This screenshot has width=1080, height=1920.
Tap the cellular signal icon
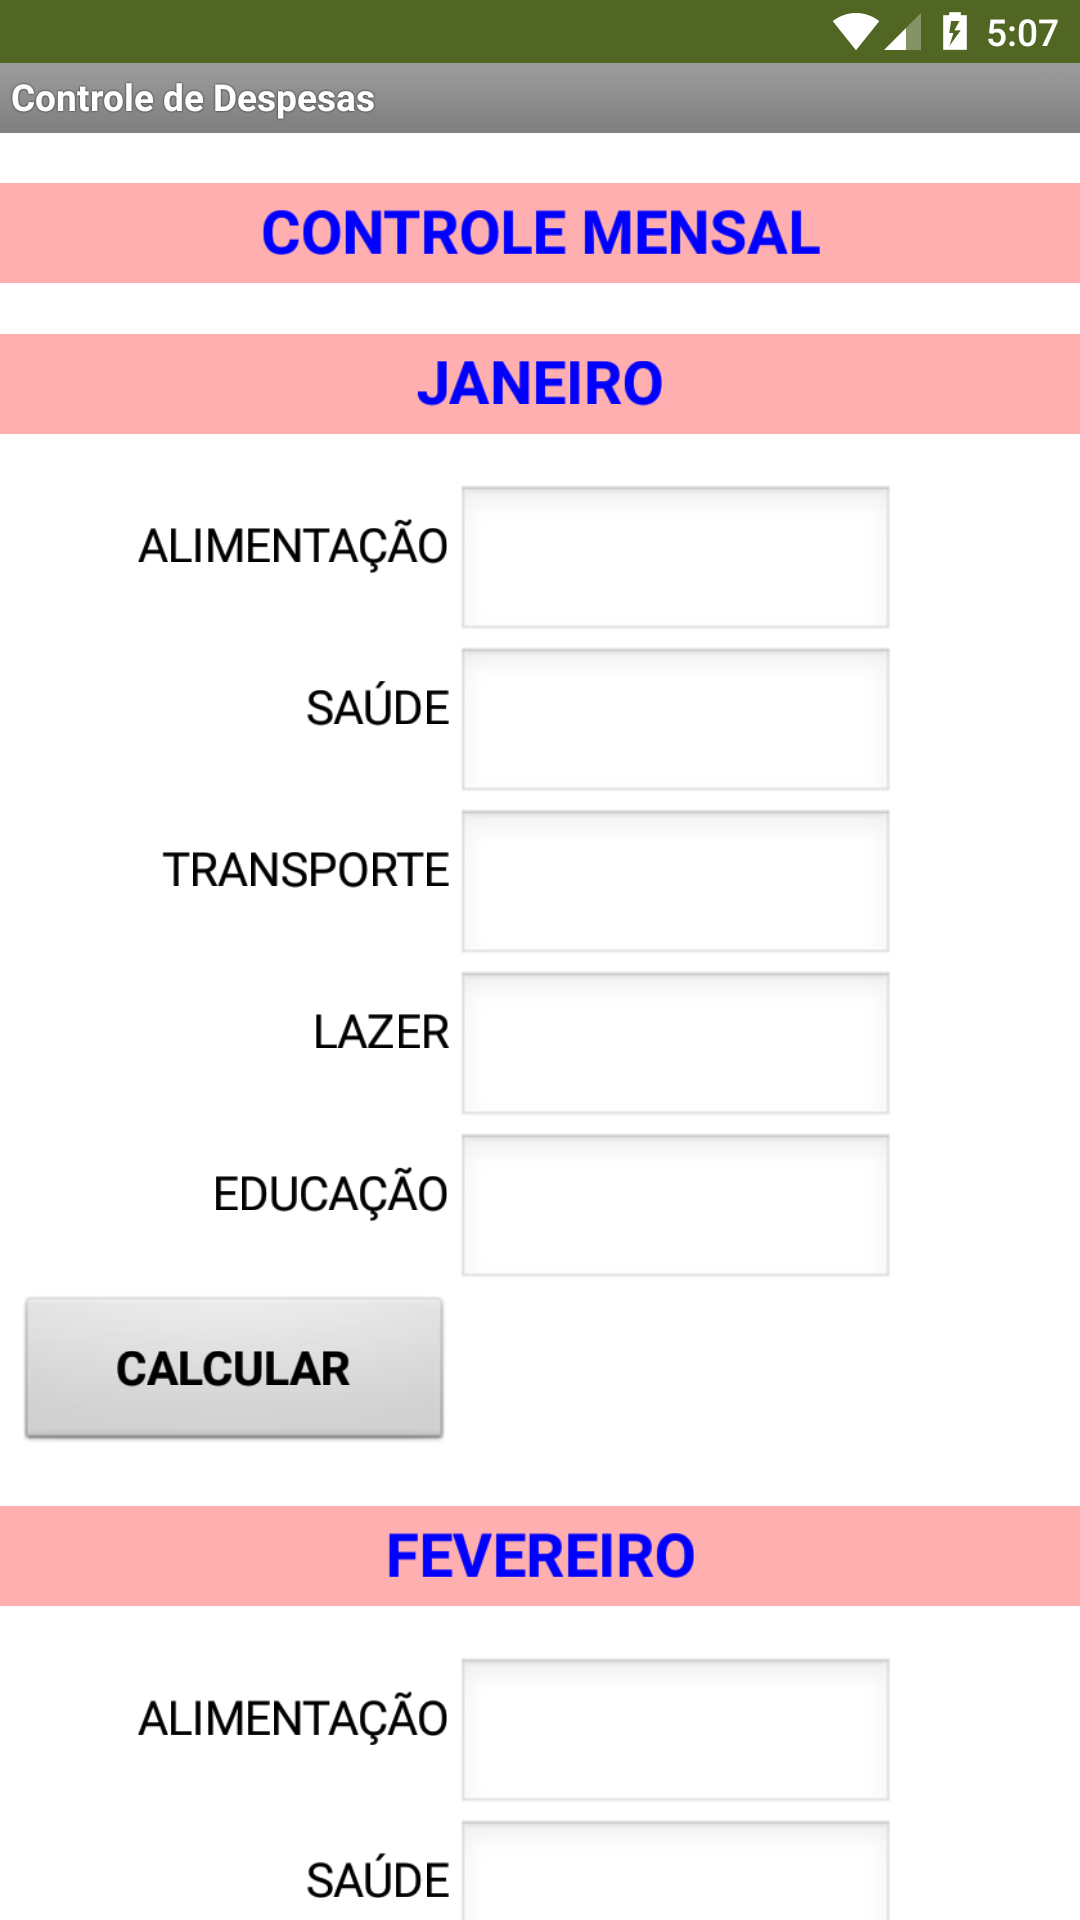[x=903, y=34]
